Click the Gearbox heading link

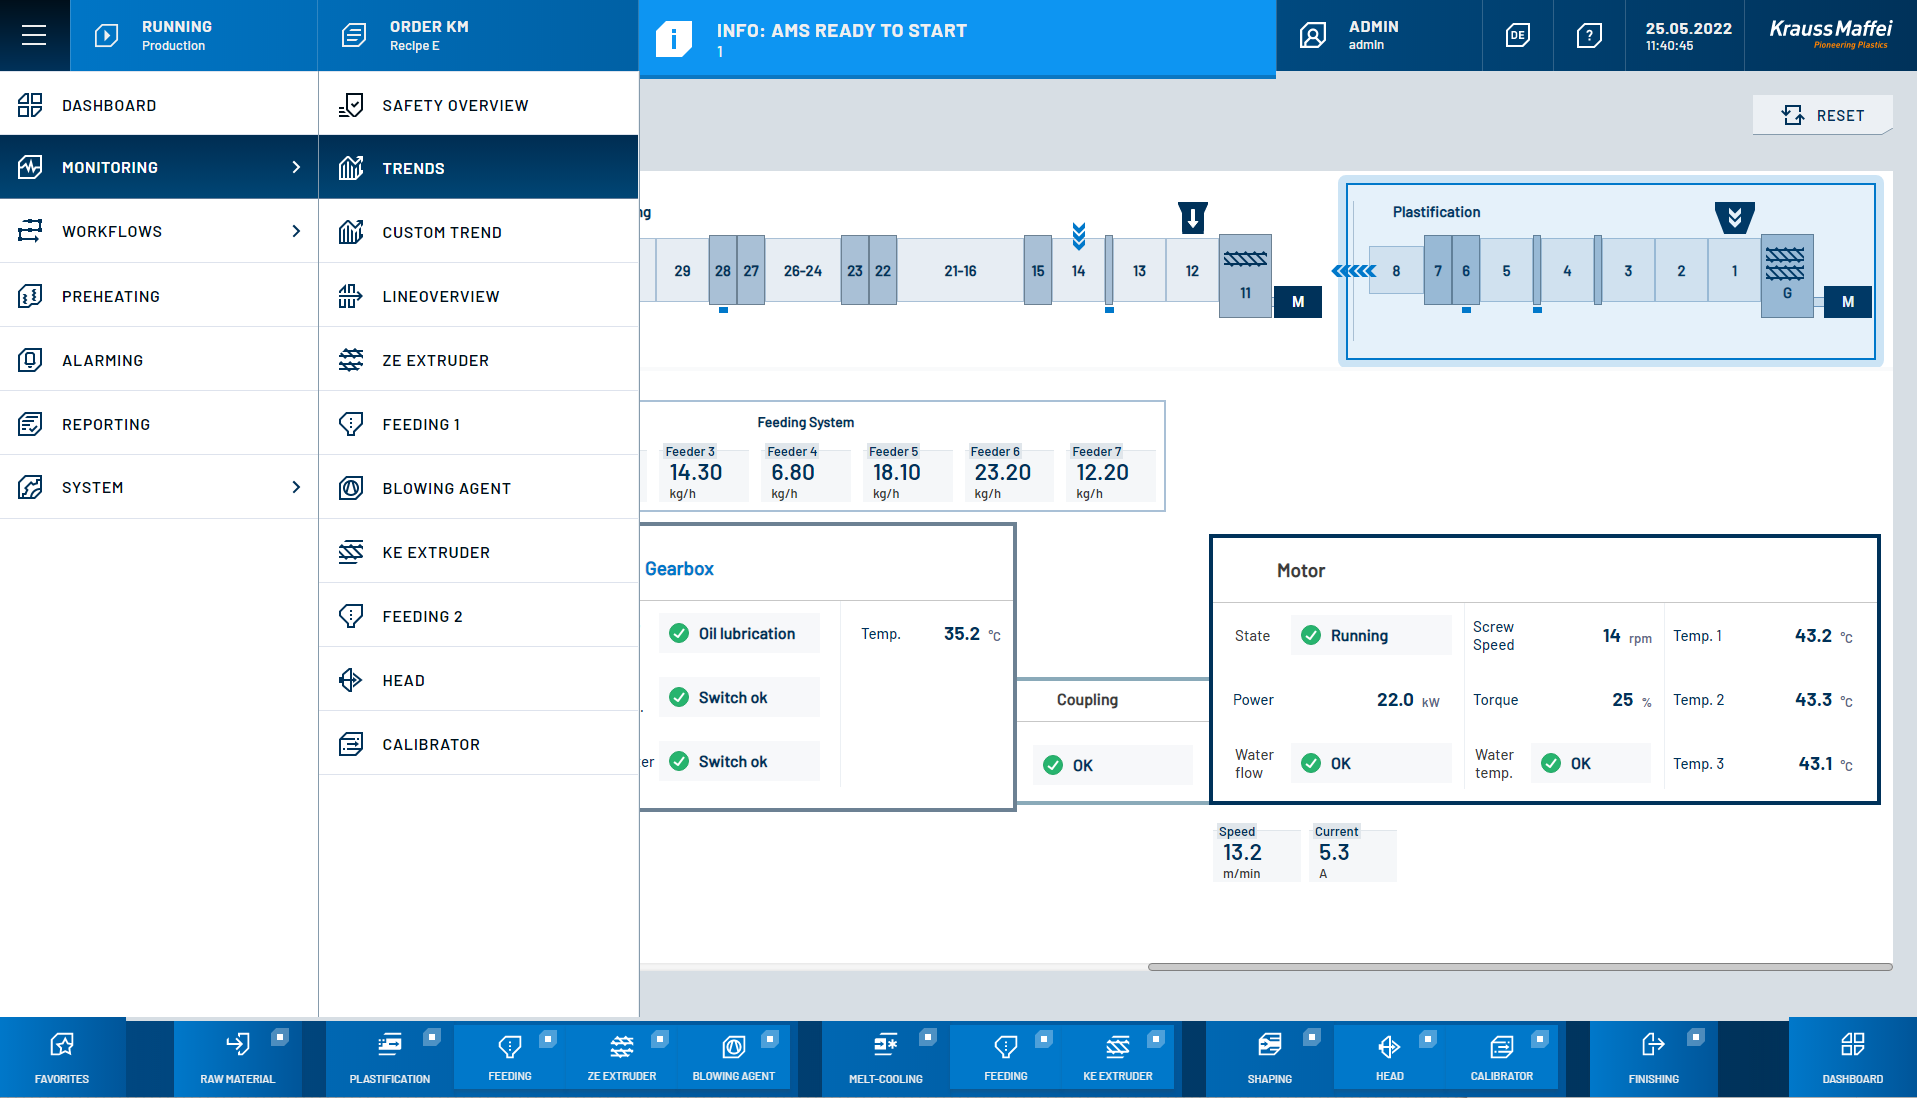point(679,569)
